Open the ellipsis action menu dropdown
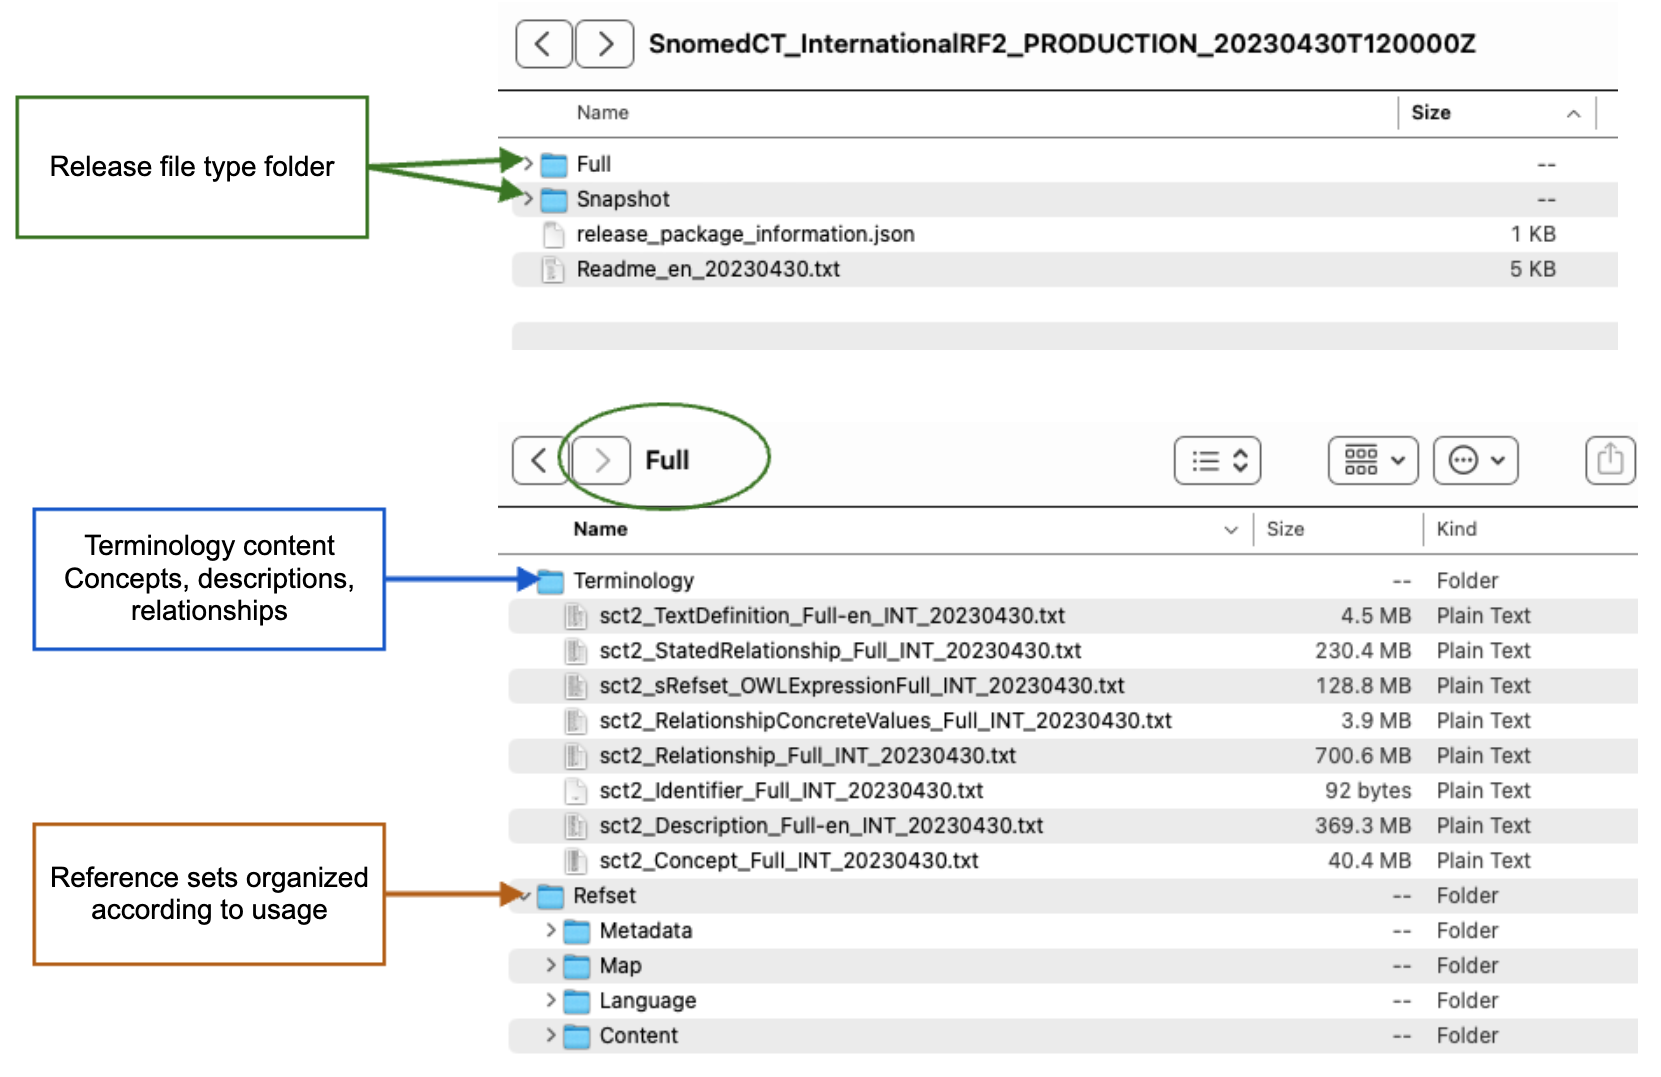 pos(1476,461)
